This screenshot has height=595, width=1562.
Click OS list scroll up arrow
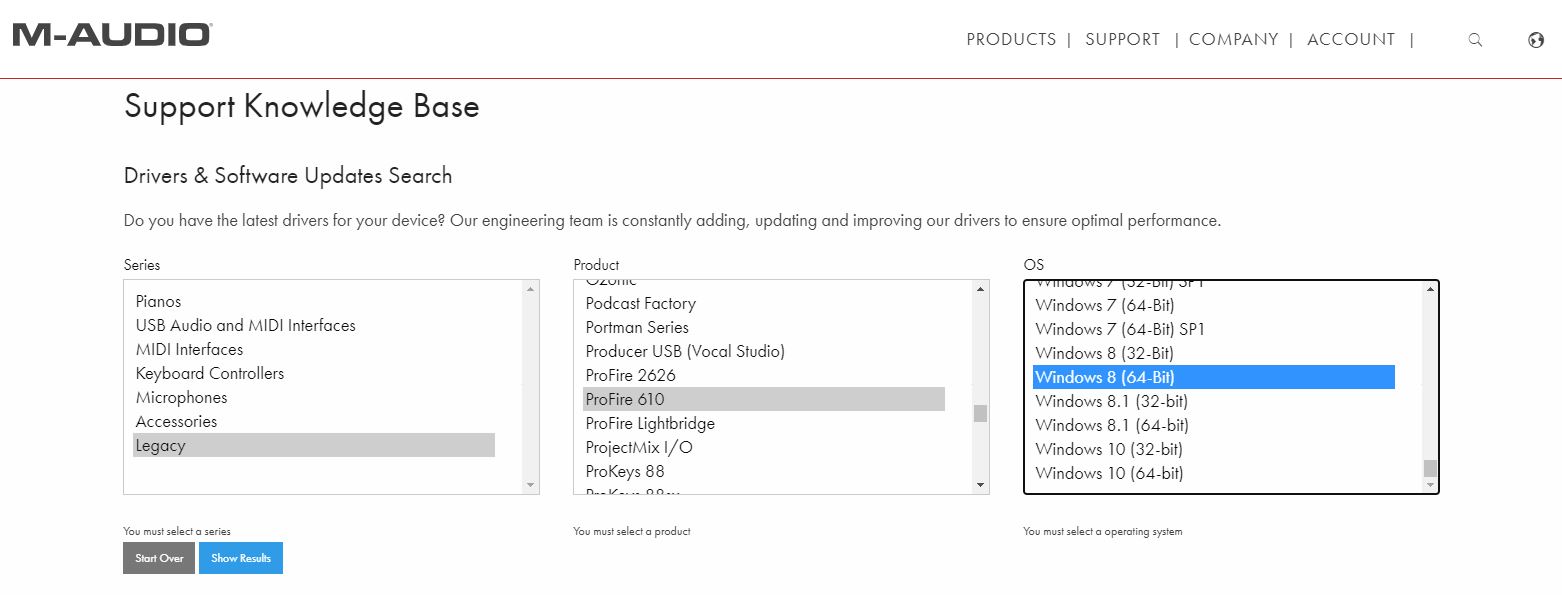[x=1430, y=289]
